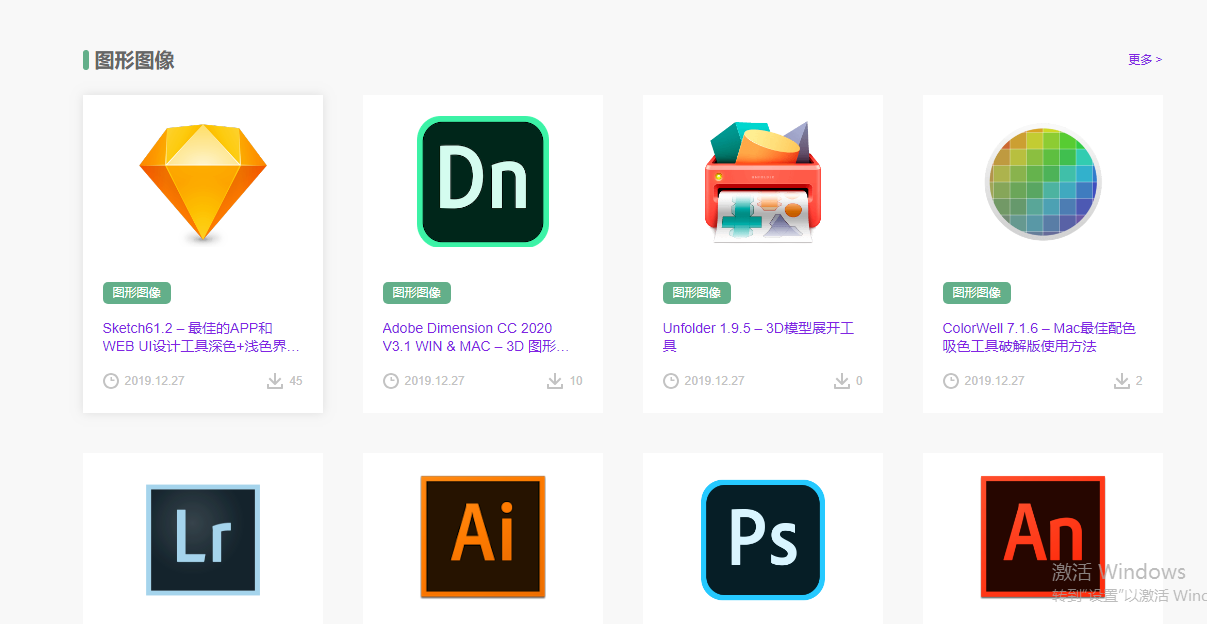Click the download arrow on the Sketch card
The height and width of the screenshot is (624, 1207).
coord(274,380)
